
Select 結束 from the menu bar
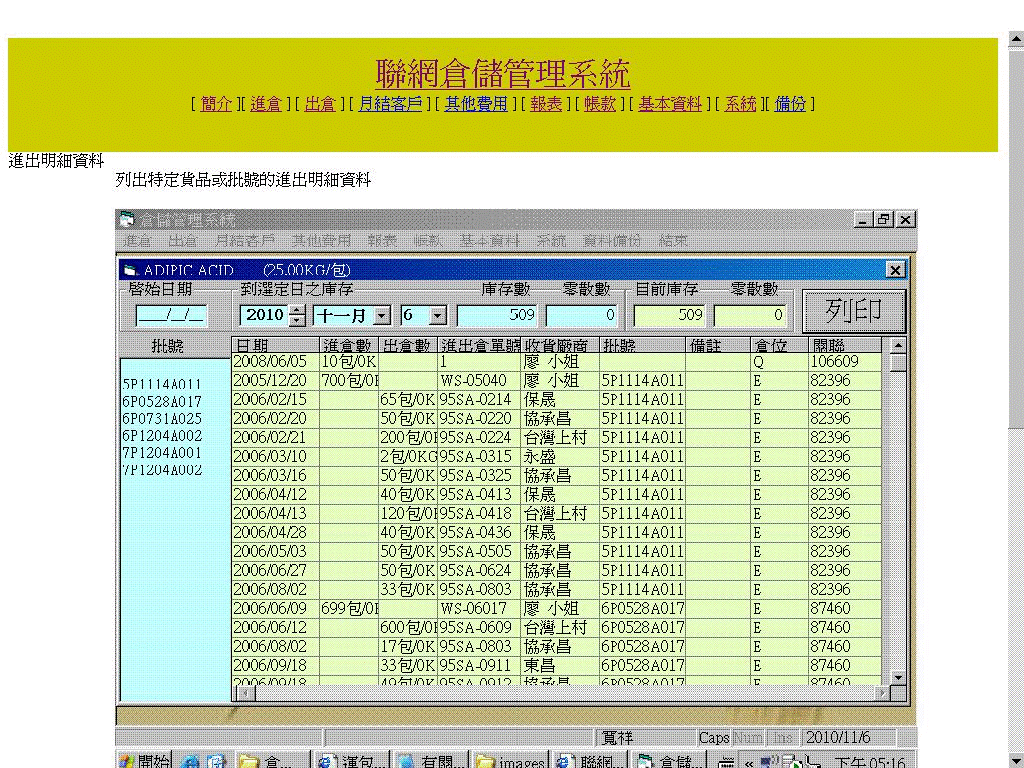point(672,240)
